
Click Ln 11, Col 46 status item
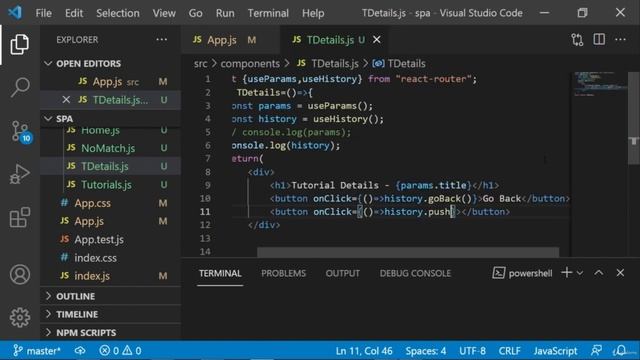[364, 351]
